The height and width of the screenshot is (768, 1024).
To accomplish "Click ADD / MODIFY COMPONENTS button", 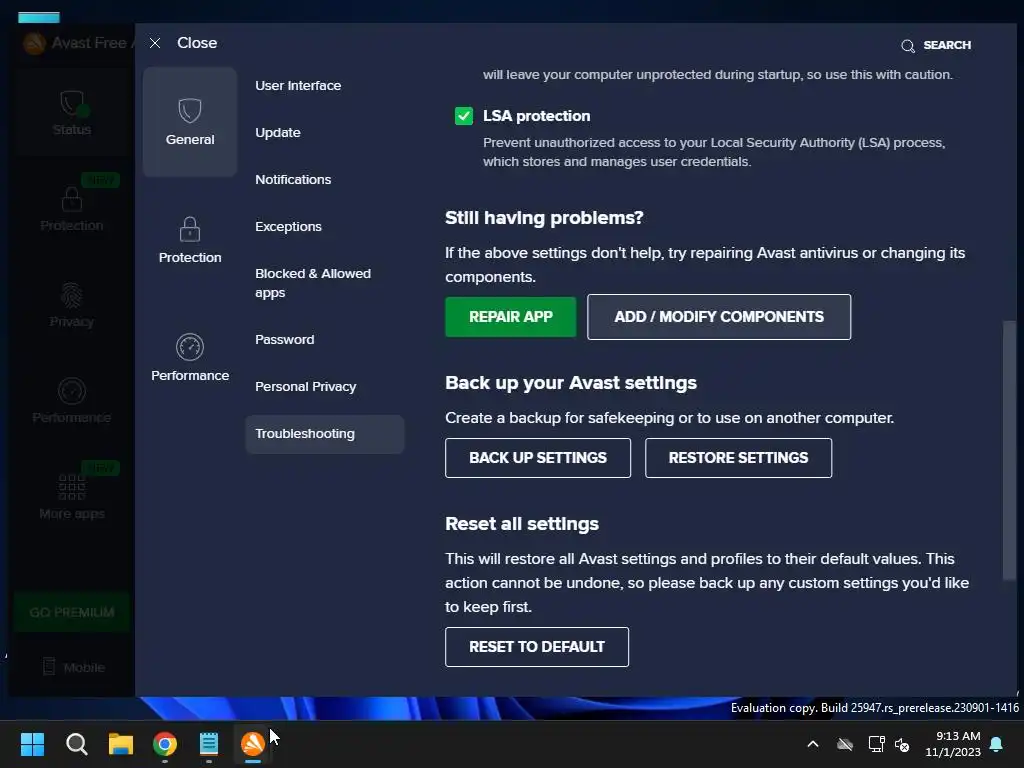I will tap(719, 317).
